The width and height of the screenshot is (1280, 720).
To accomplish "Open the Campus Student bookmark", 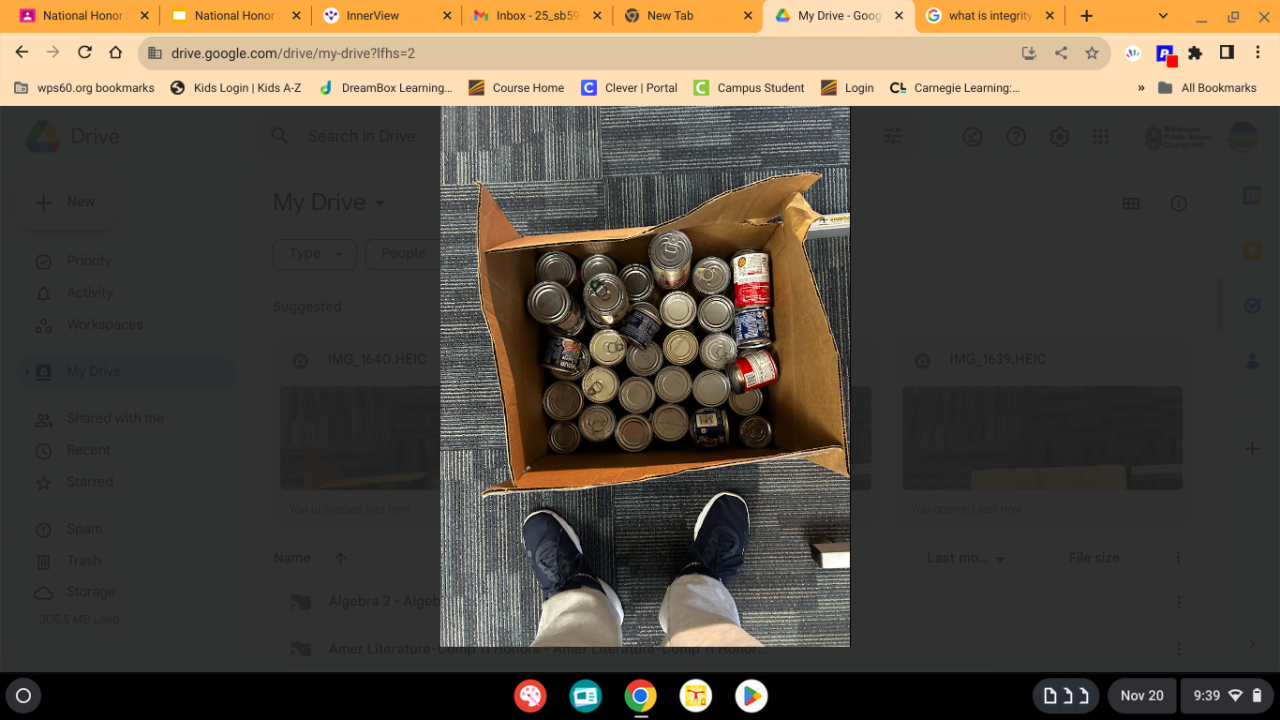I will coord(749,88).
